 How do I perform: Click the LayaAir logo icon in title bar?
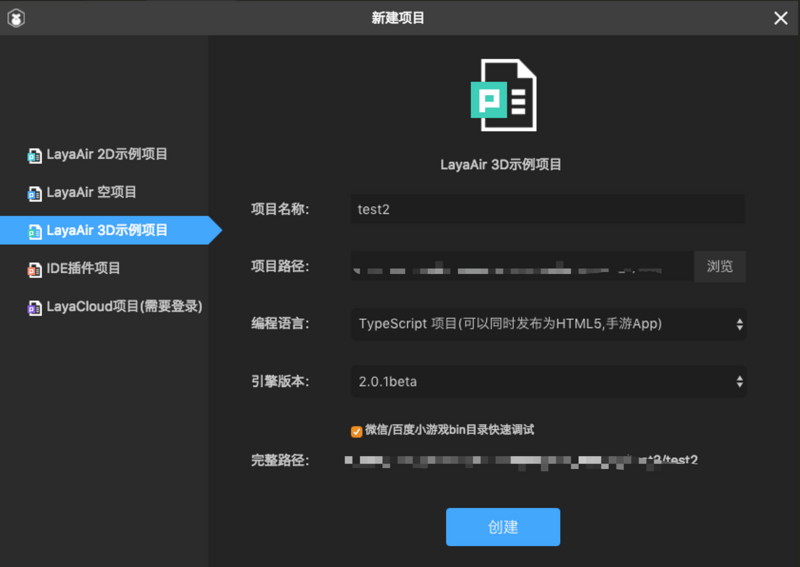click(16, 18)
